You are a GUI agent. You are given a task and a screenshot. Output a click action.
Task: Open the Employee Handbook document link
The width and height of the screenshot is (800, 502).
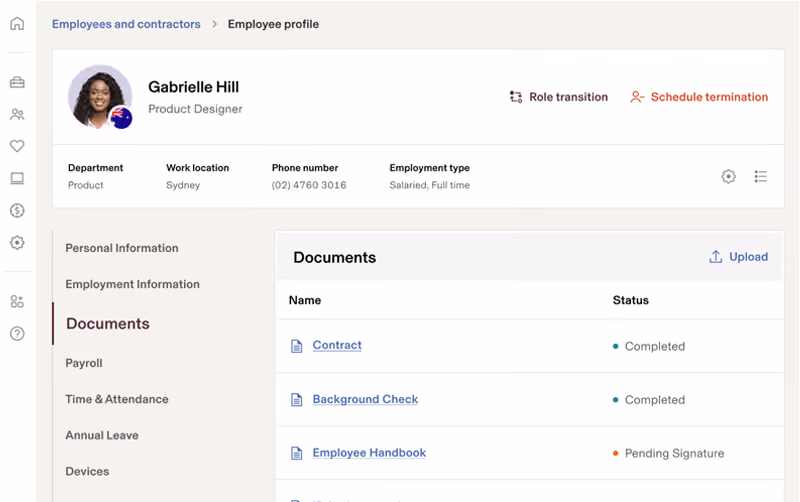[369, 453]
